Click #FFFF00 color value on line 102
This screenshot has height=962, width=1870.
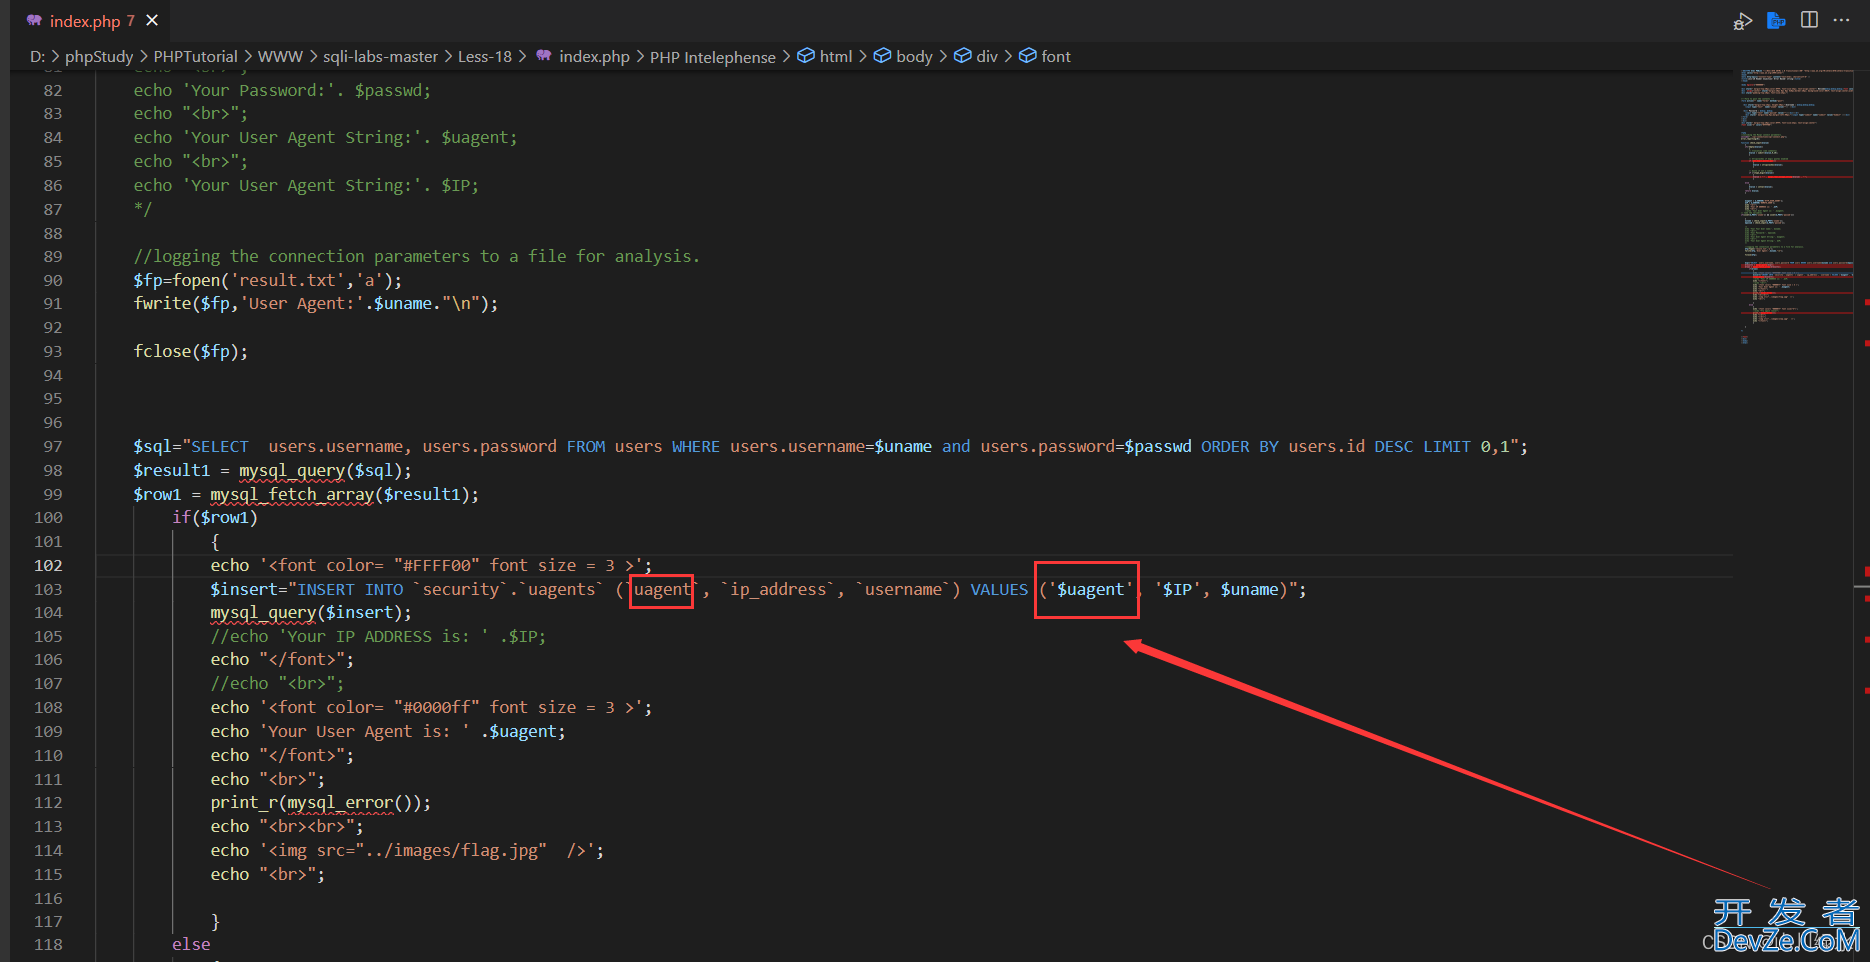pos(437,566)
